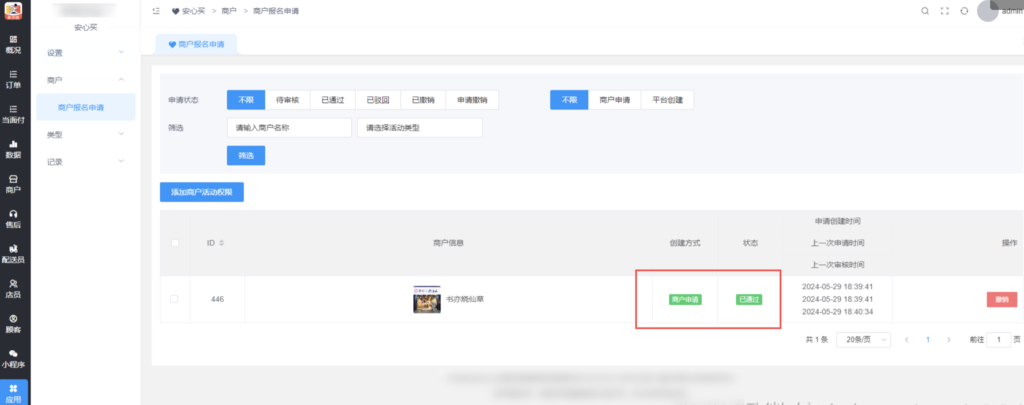
Task: Open 配送员 in the dark sidebar
Action: [13, 254]
